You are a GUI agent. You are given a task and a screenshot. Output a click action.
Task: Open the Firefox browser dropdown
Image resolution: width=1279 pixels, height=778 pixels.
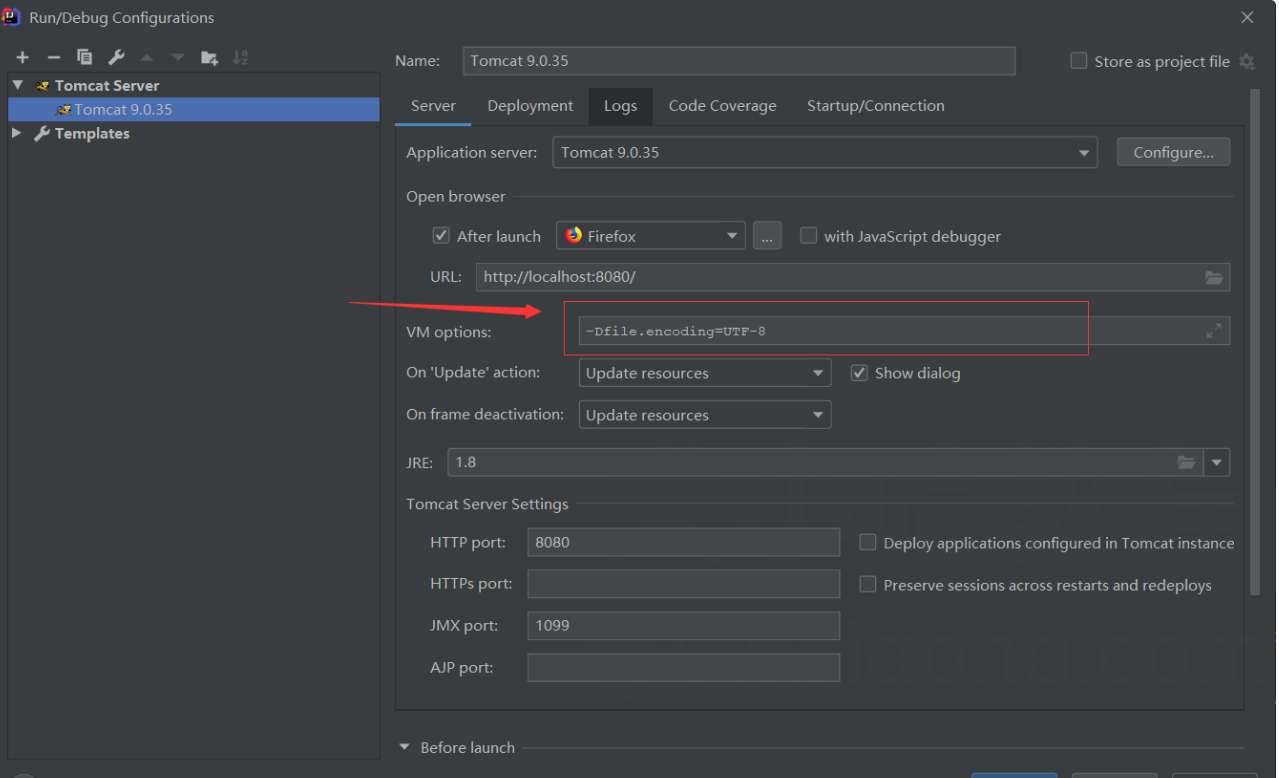(x=651, y=236)
